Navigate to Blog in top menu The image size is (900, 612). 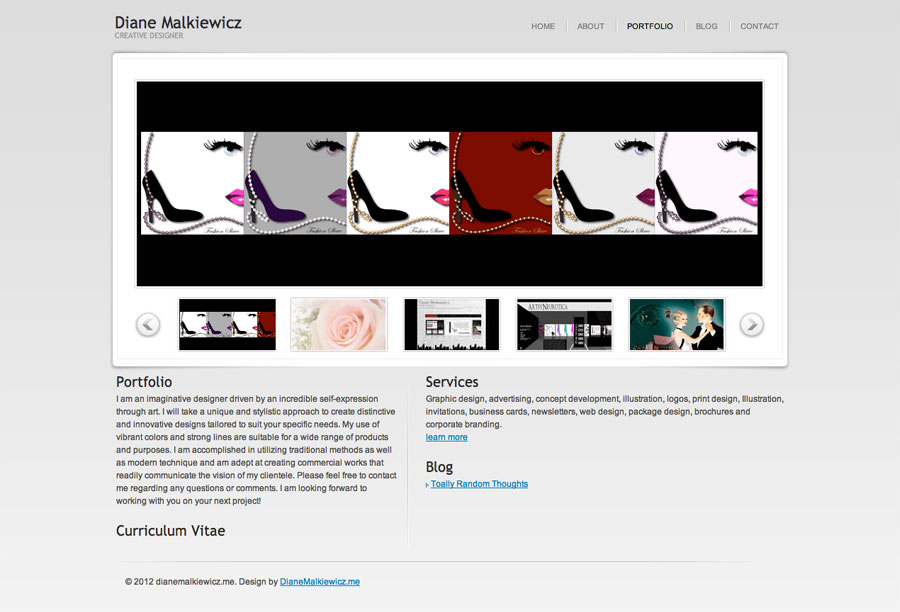click(x=706, y=27)
